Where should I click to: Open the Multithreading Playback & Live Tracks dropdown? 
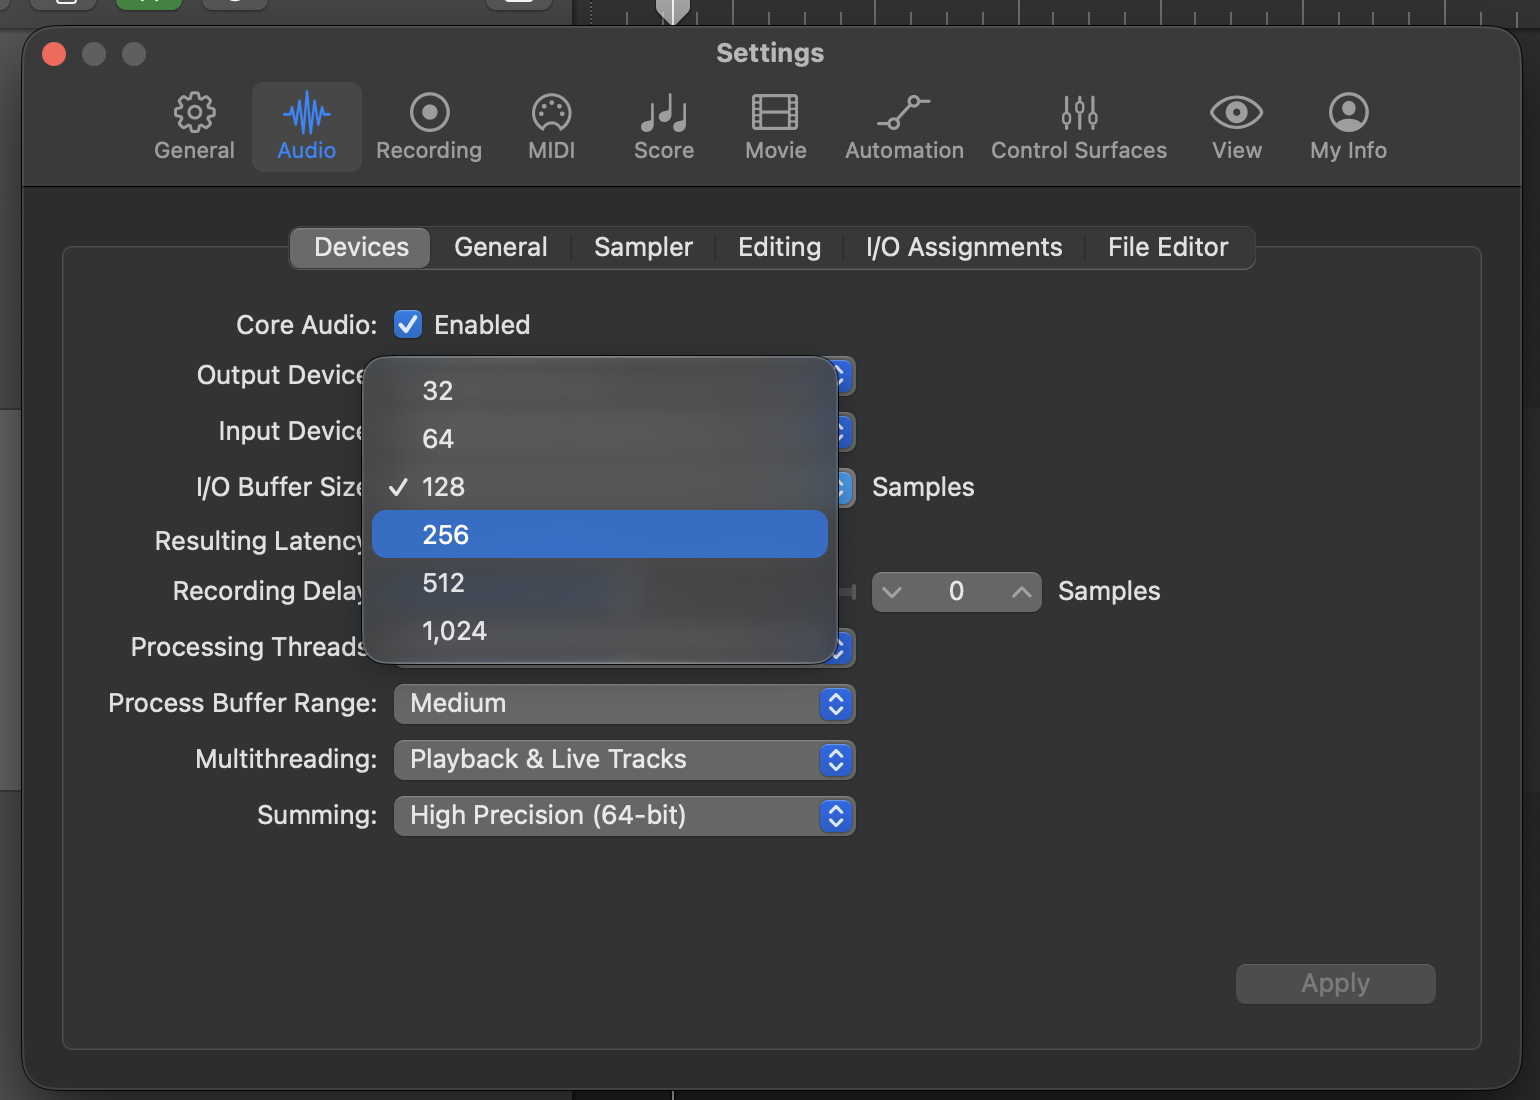pos(625,759)
